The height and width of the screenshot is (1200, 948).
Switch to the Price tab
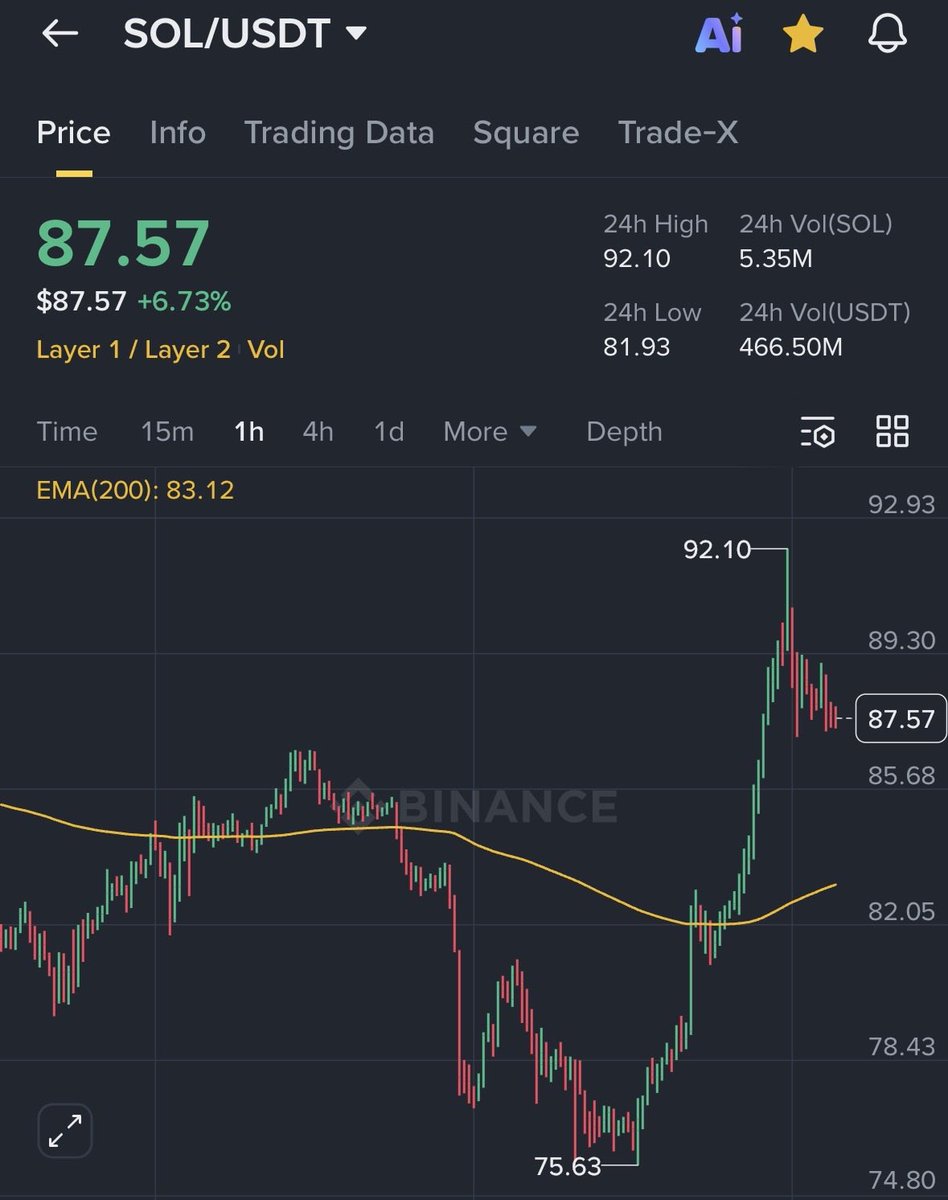pyautogui.click(x=73, y=133)
